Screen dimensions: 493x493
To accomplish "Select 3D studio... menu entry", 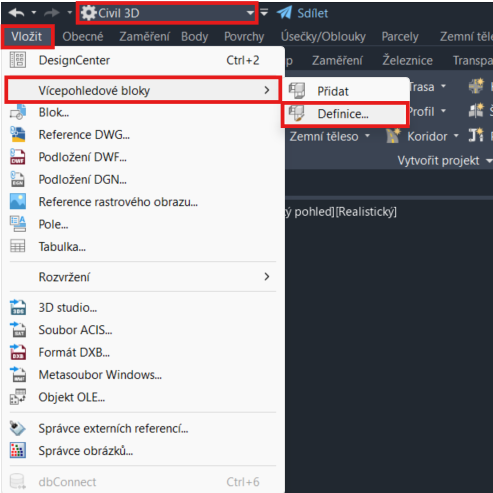I will tap(143, 307).
